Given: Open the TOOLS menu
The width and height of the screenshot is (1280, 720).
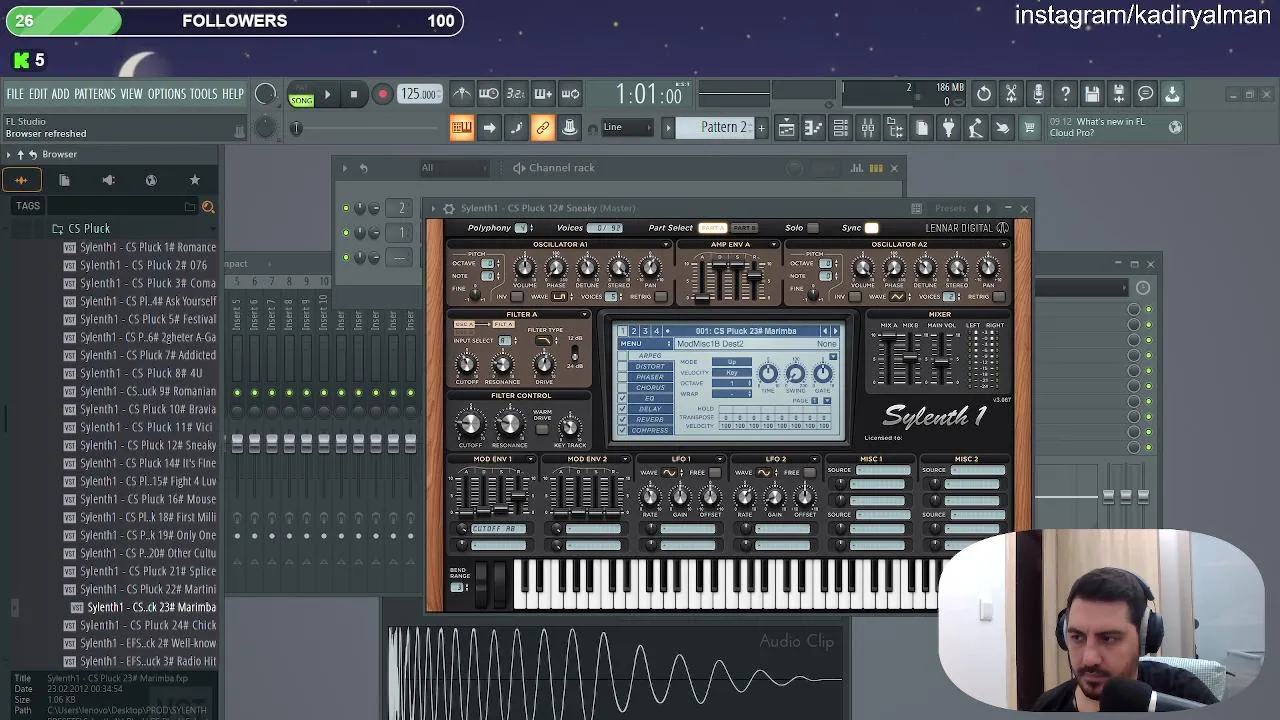Looking at the screenshot, I should coord(204,94).
